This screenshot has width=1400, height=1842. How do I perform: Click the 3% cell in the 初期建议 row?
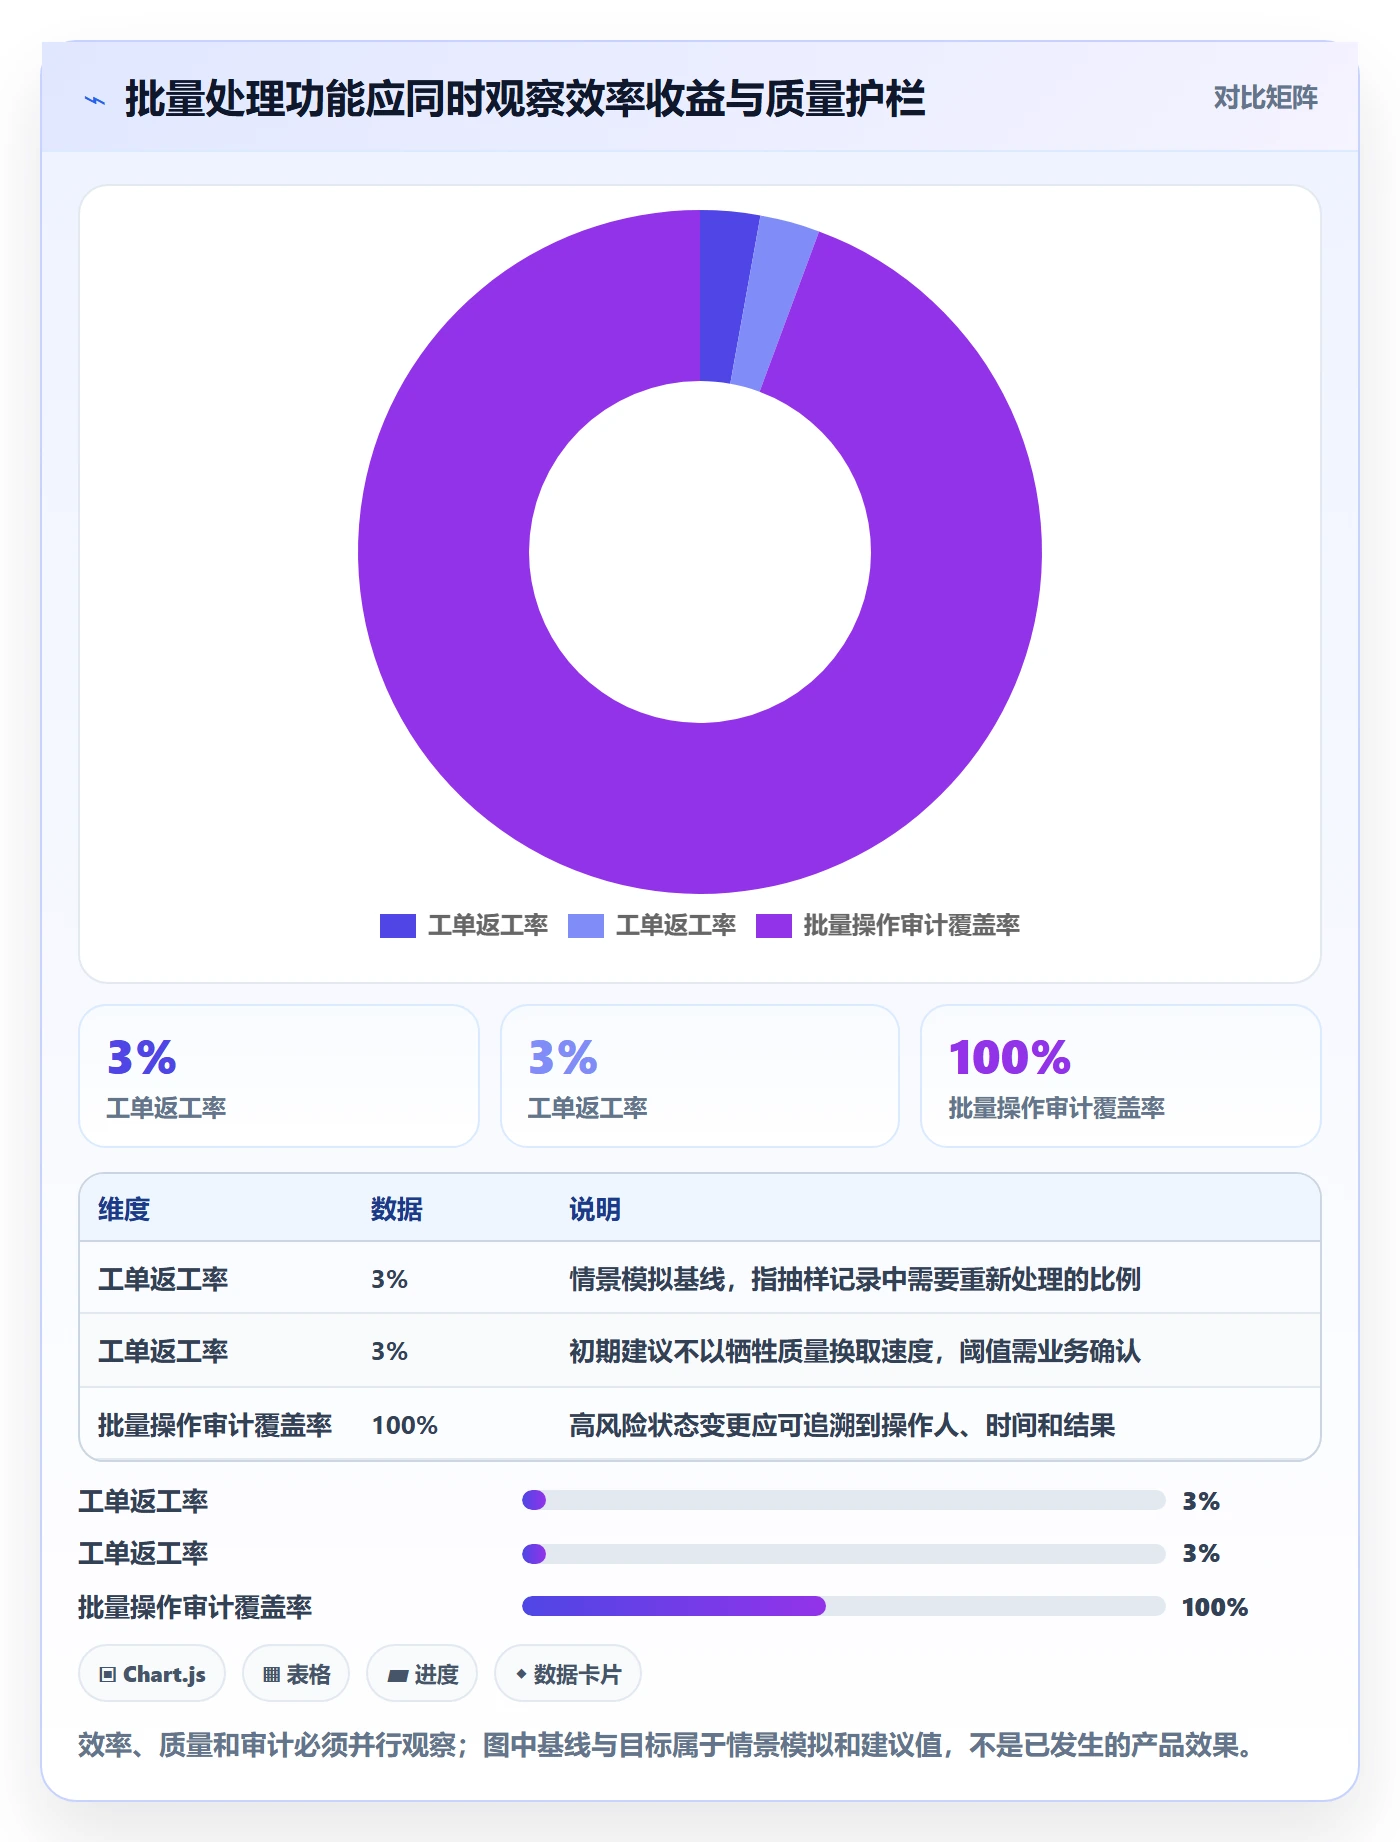point(389,1351)
